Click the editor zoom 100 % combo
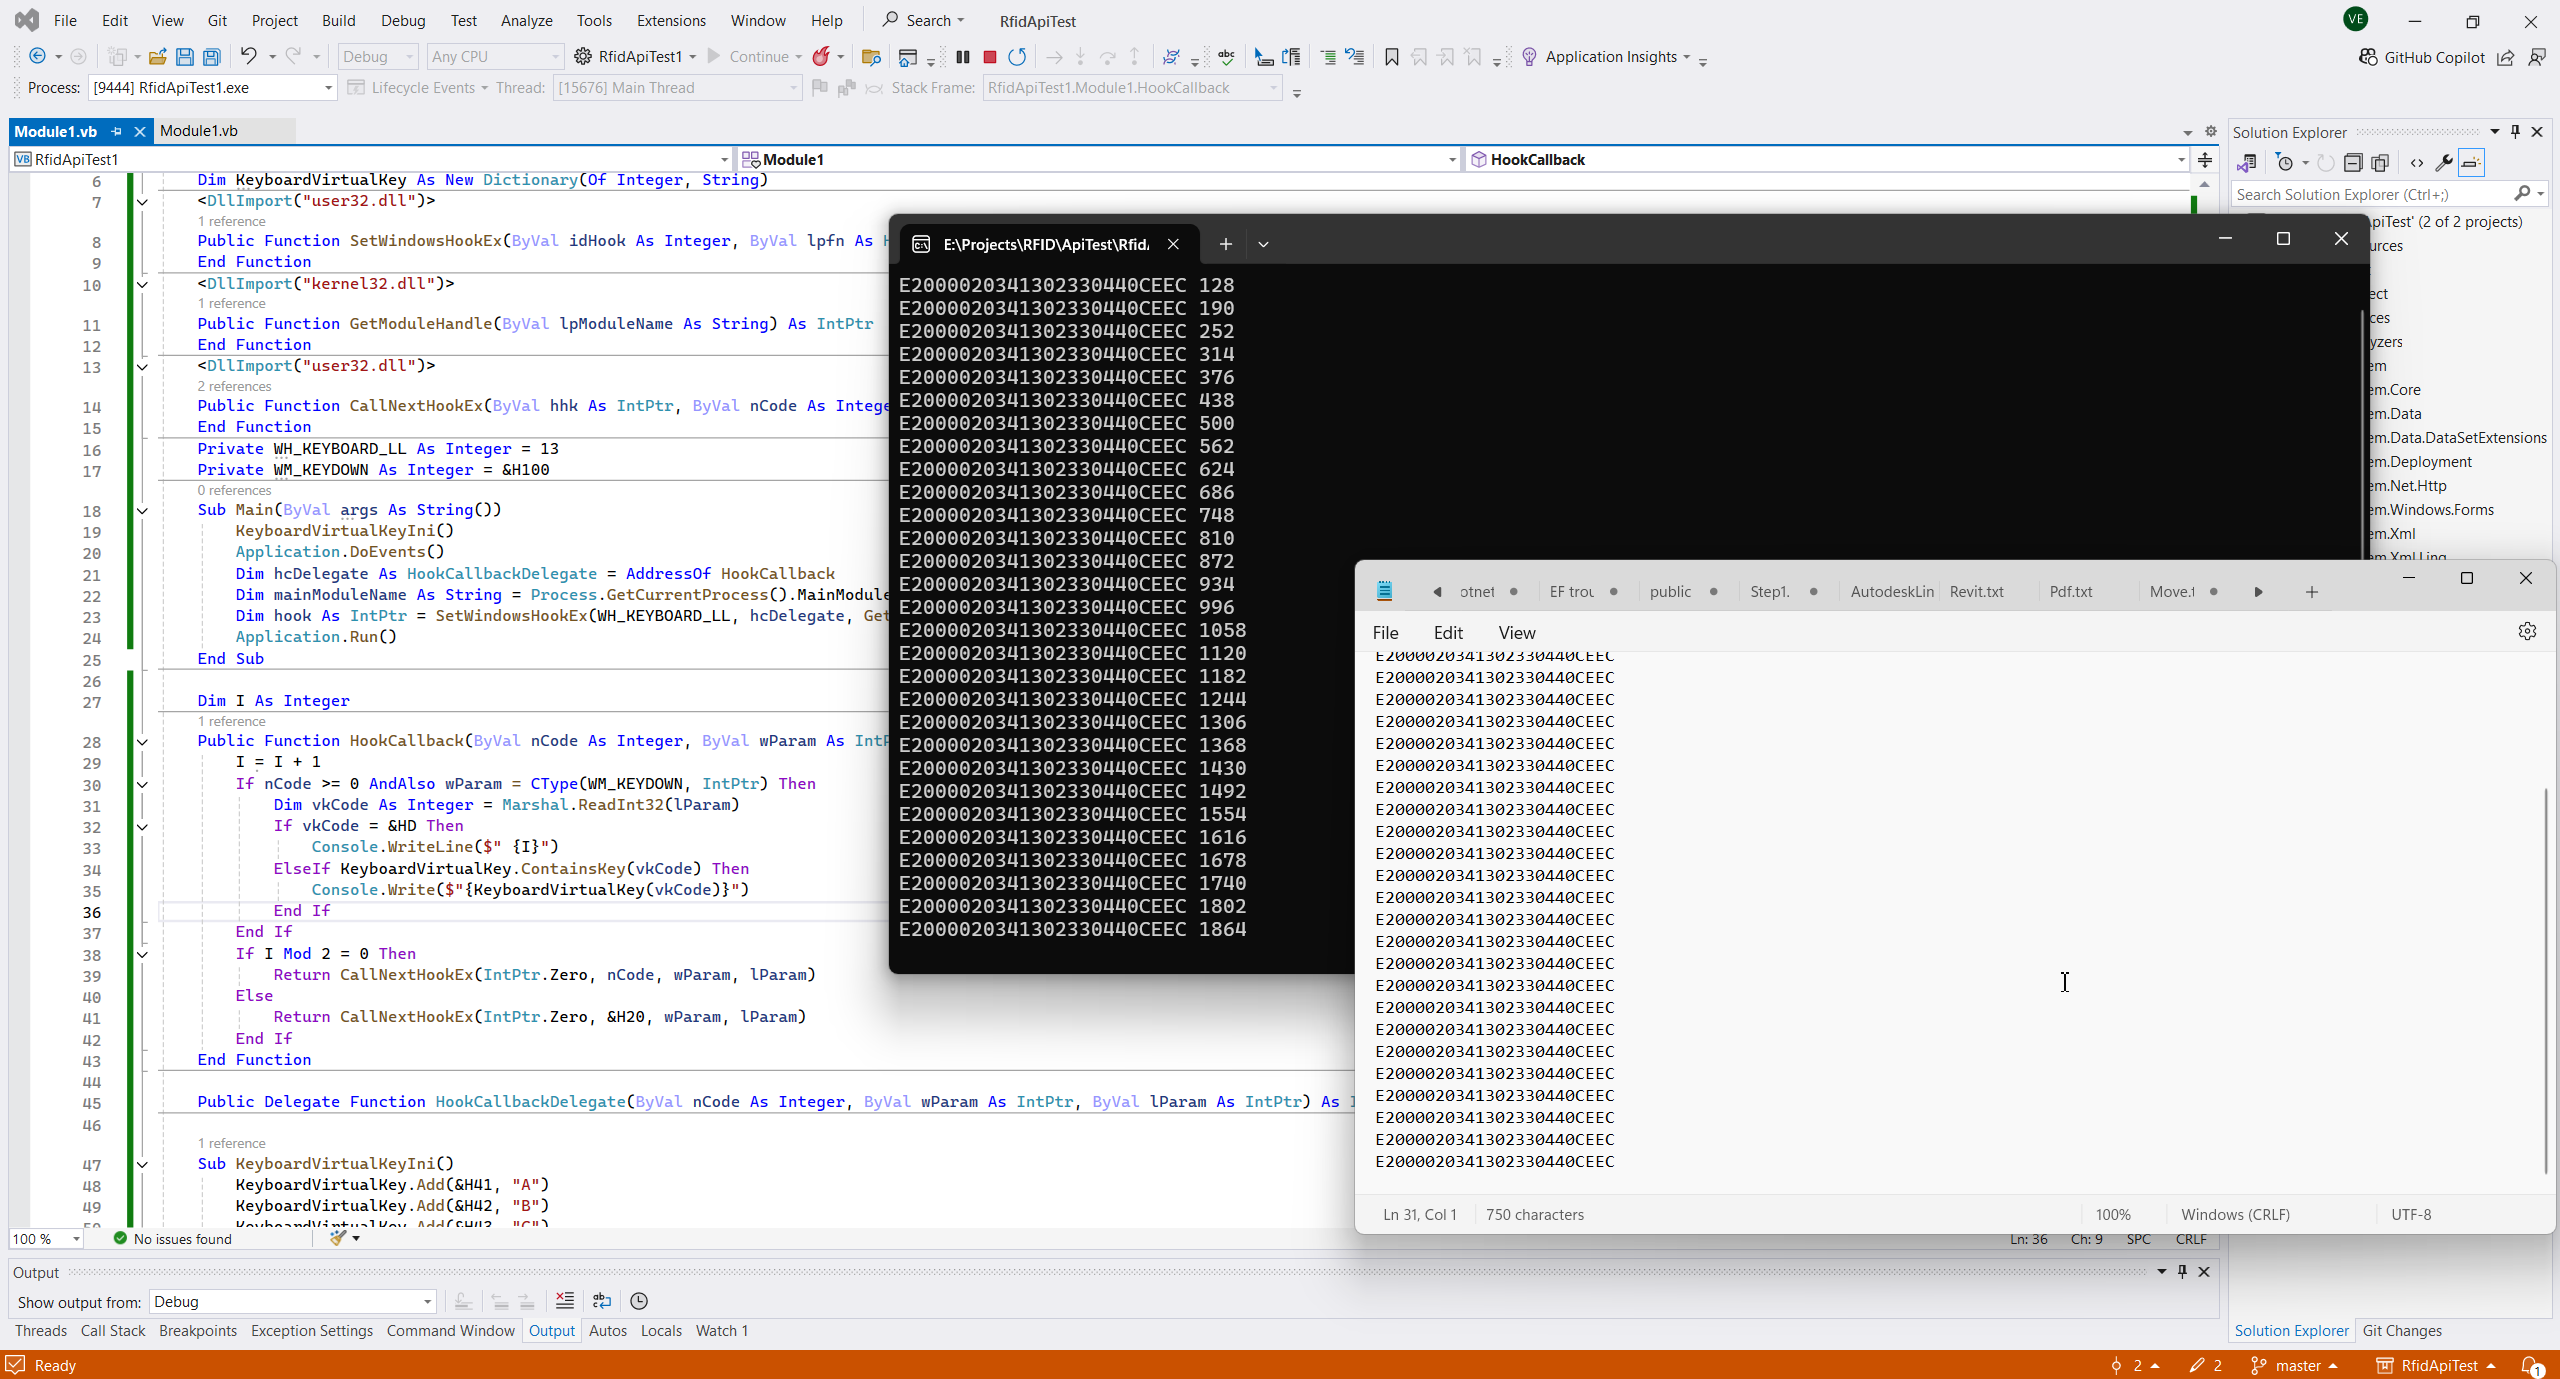This screenshot has width=2560, height=1379. [x=46, y=1239]
